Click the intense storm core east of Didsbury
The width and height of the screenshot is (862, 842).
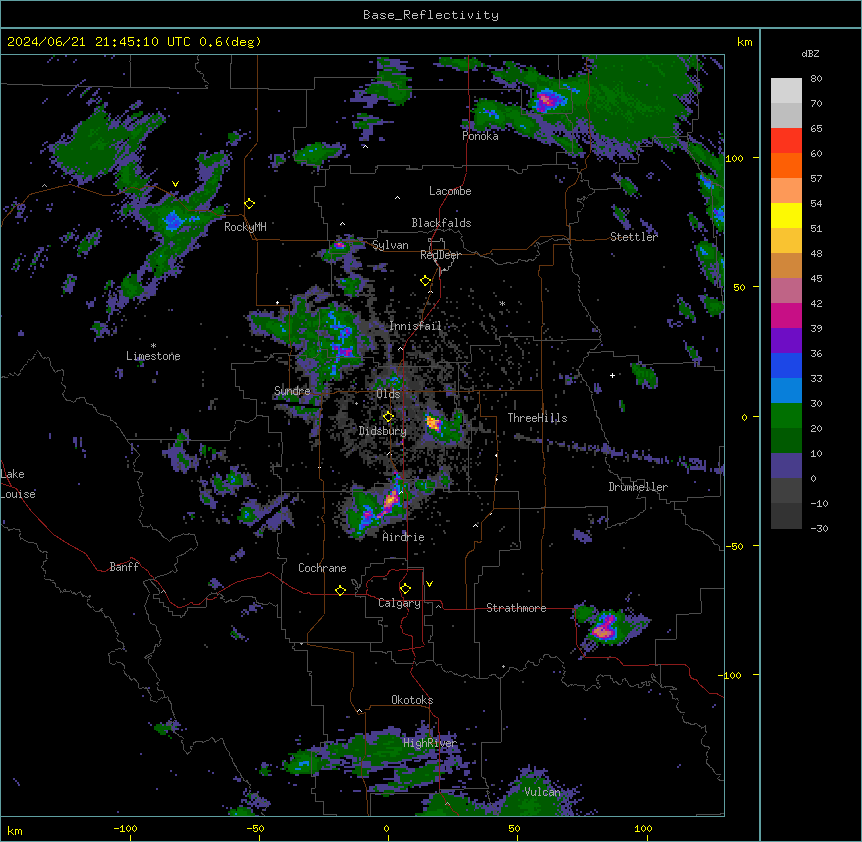click(x=434, y=423)
